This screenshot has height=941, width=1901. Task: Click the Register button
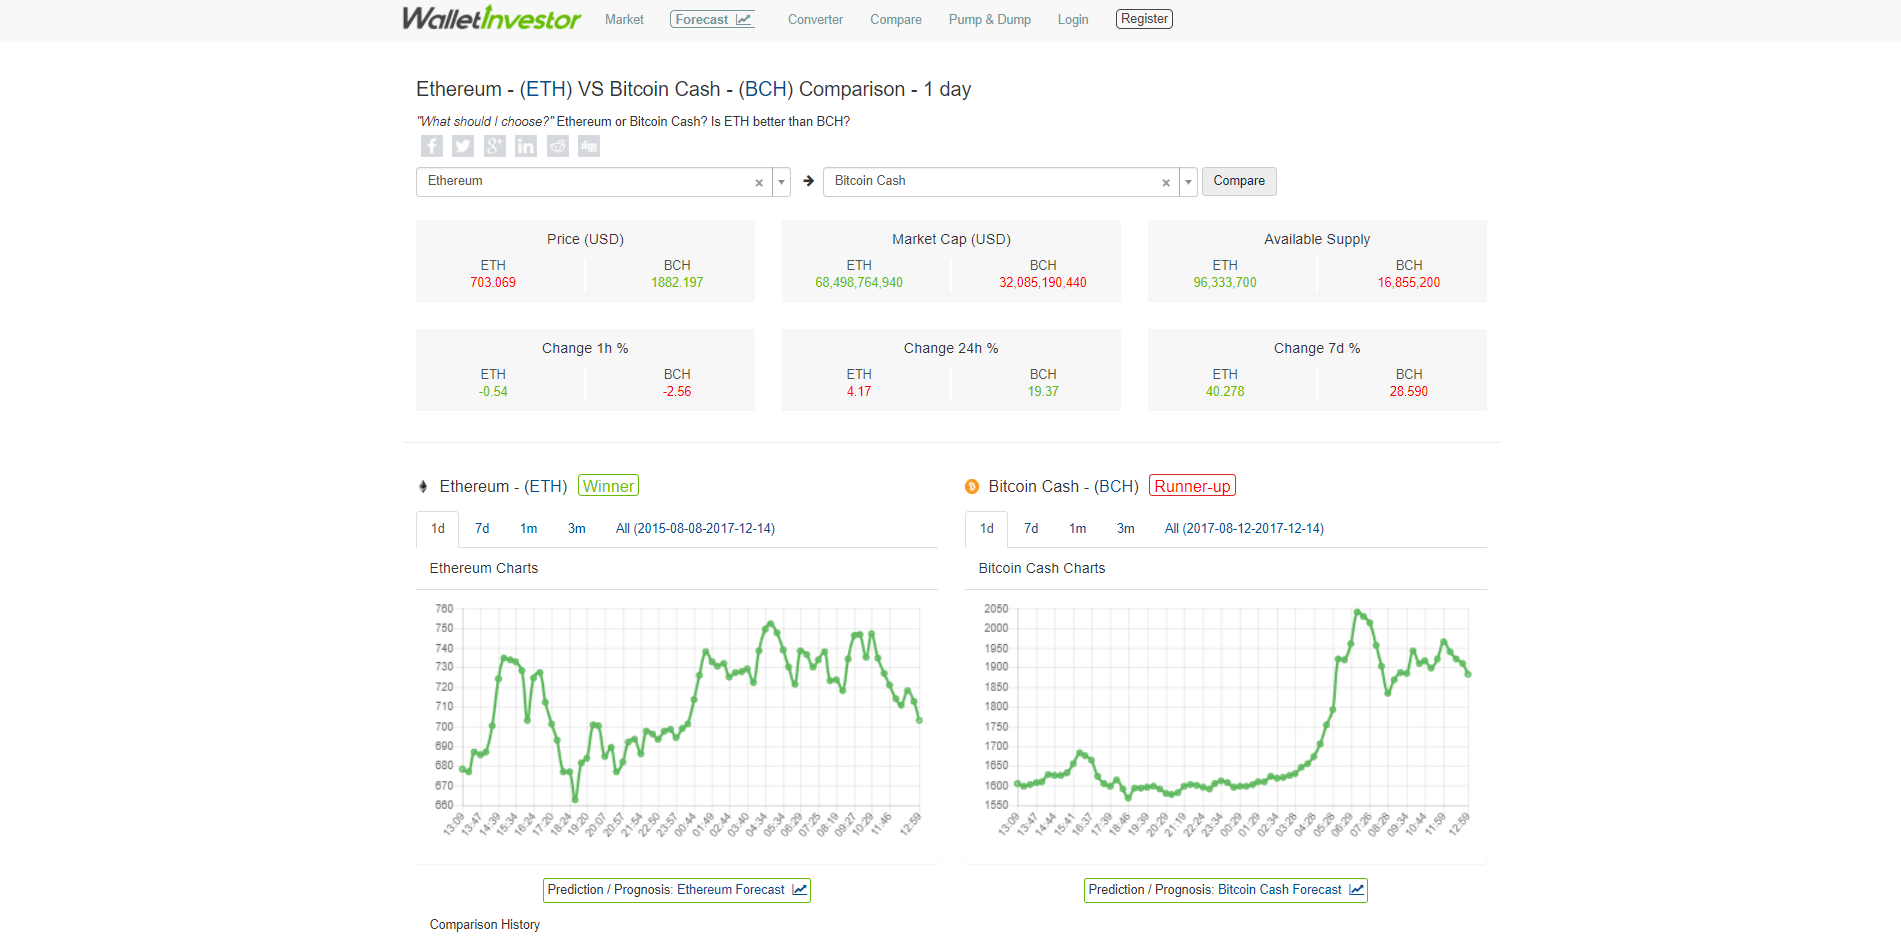click(x=1144, y=19)
